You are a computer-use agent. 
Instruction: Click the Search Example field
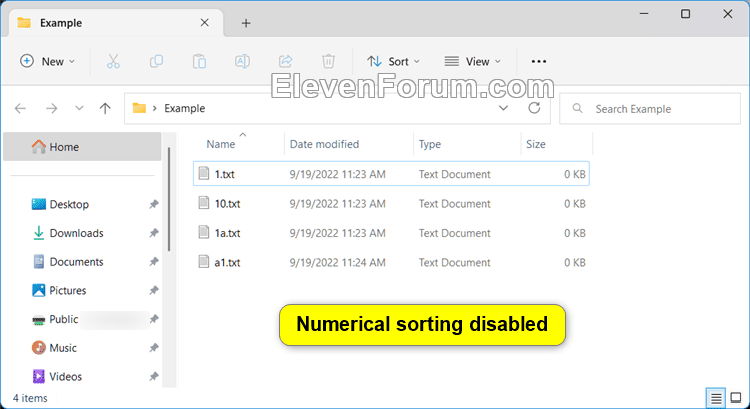point(650,109)
